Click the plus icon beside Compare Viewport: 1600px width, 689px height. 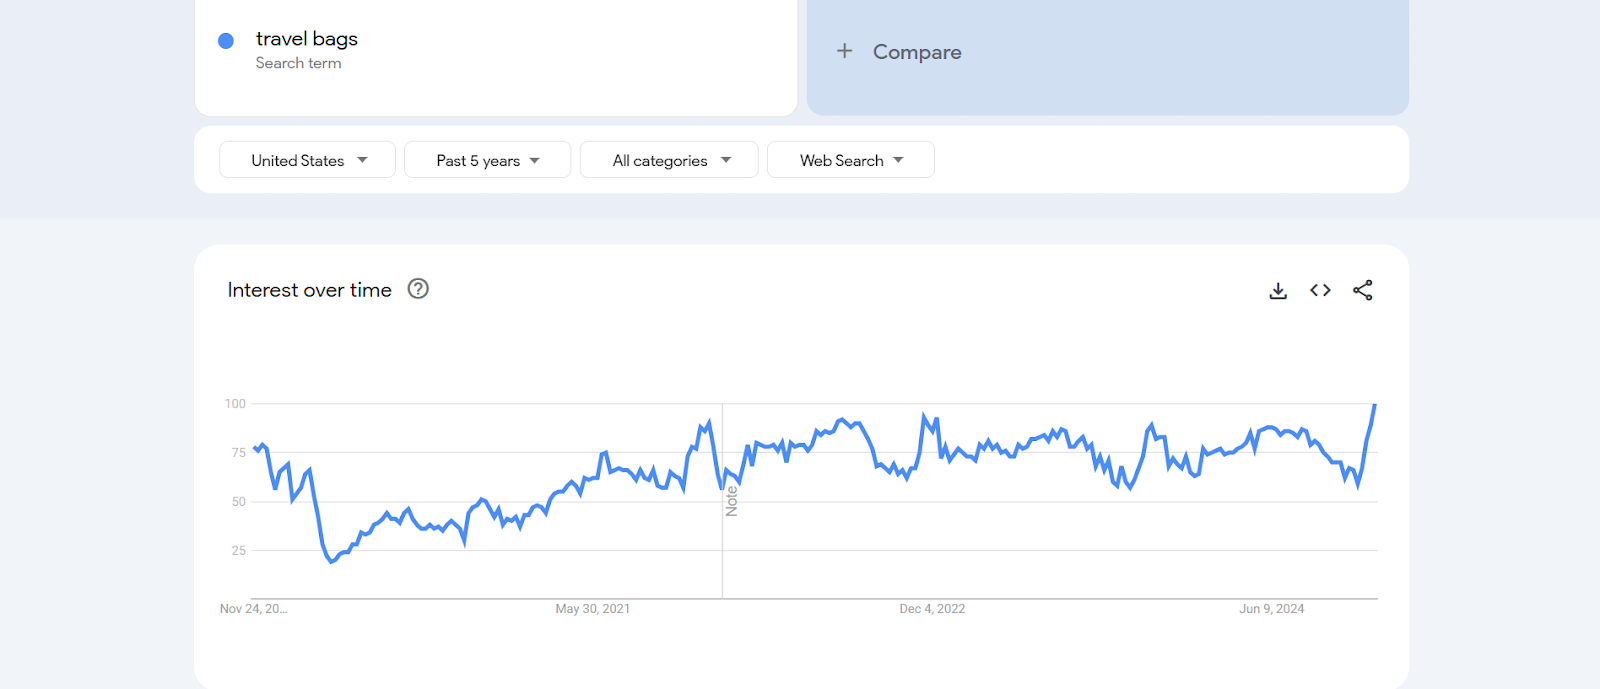click(x=845, y=51)
